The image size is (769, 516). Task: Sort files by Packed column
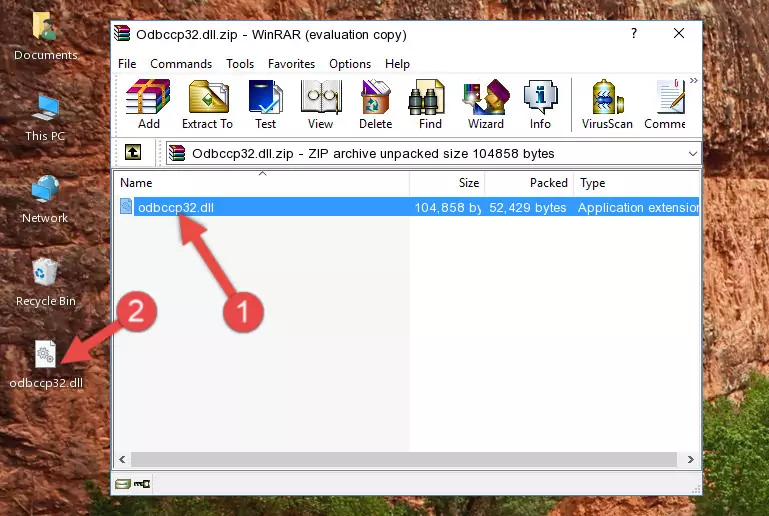tap(529, 183)
